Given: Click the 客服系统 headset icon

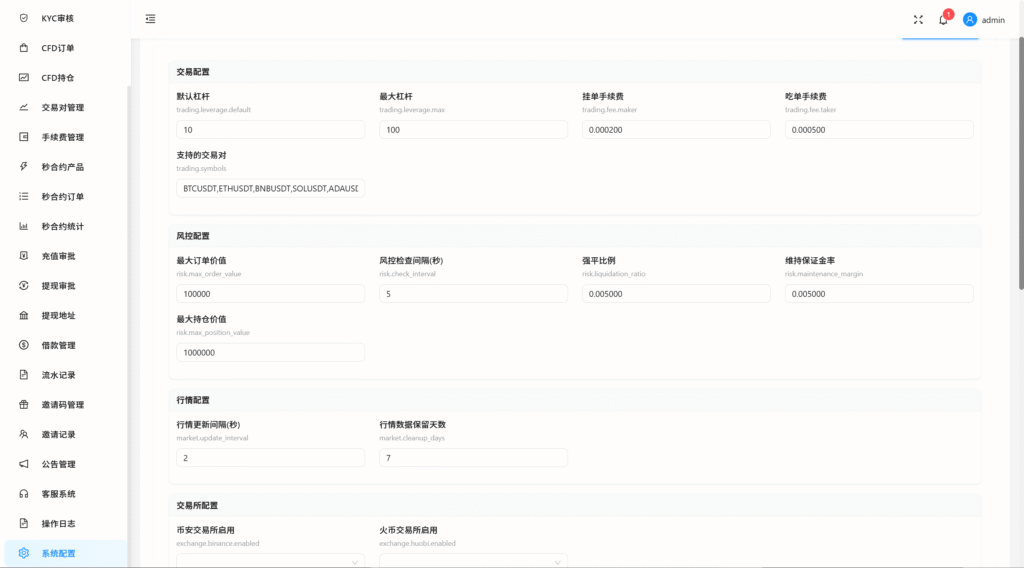Looking at the screenshot, I should click(24, 494).
